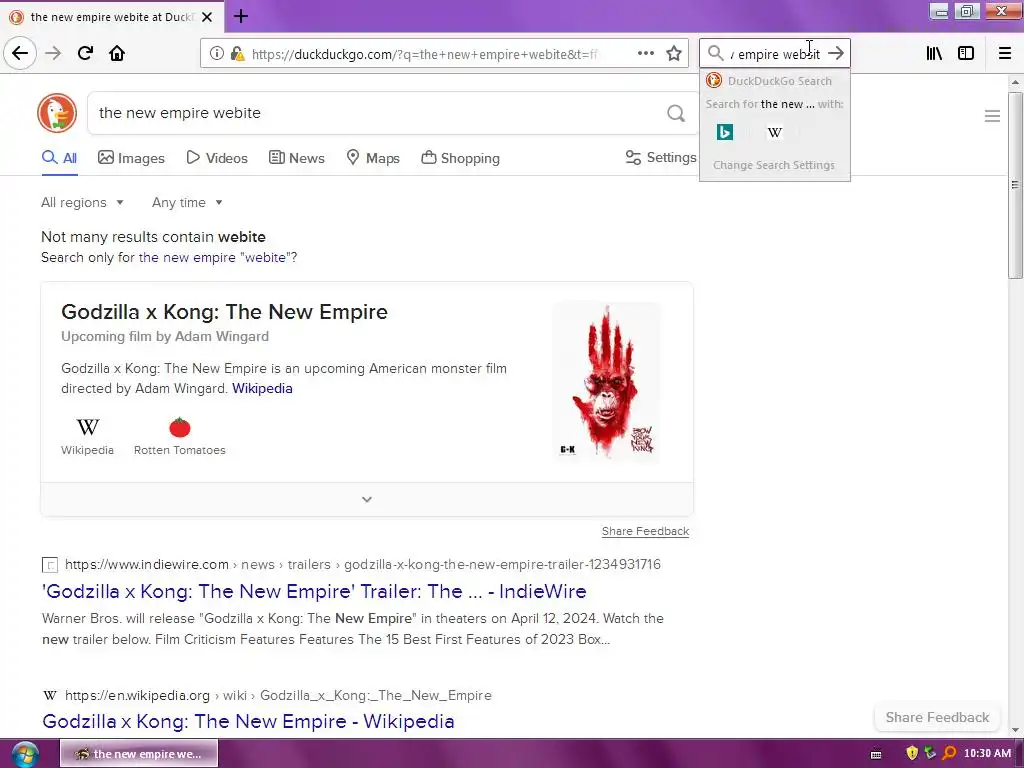Screen dimensions: 1024x768
Task: Click the indiewire.com result URL
Action: tap(362, 564)
